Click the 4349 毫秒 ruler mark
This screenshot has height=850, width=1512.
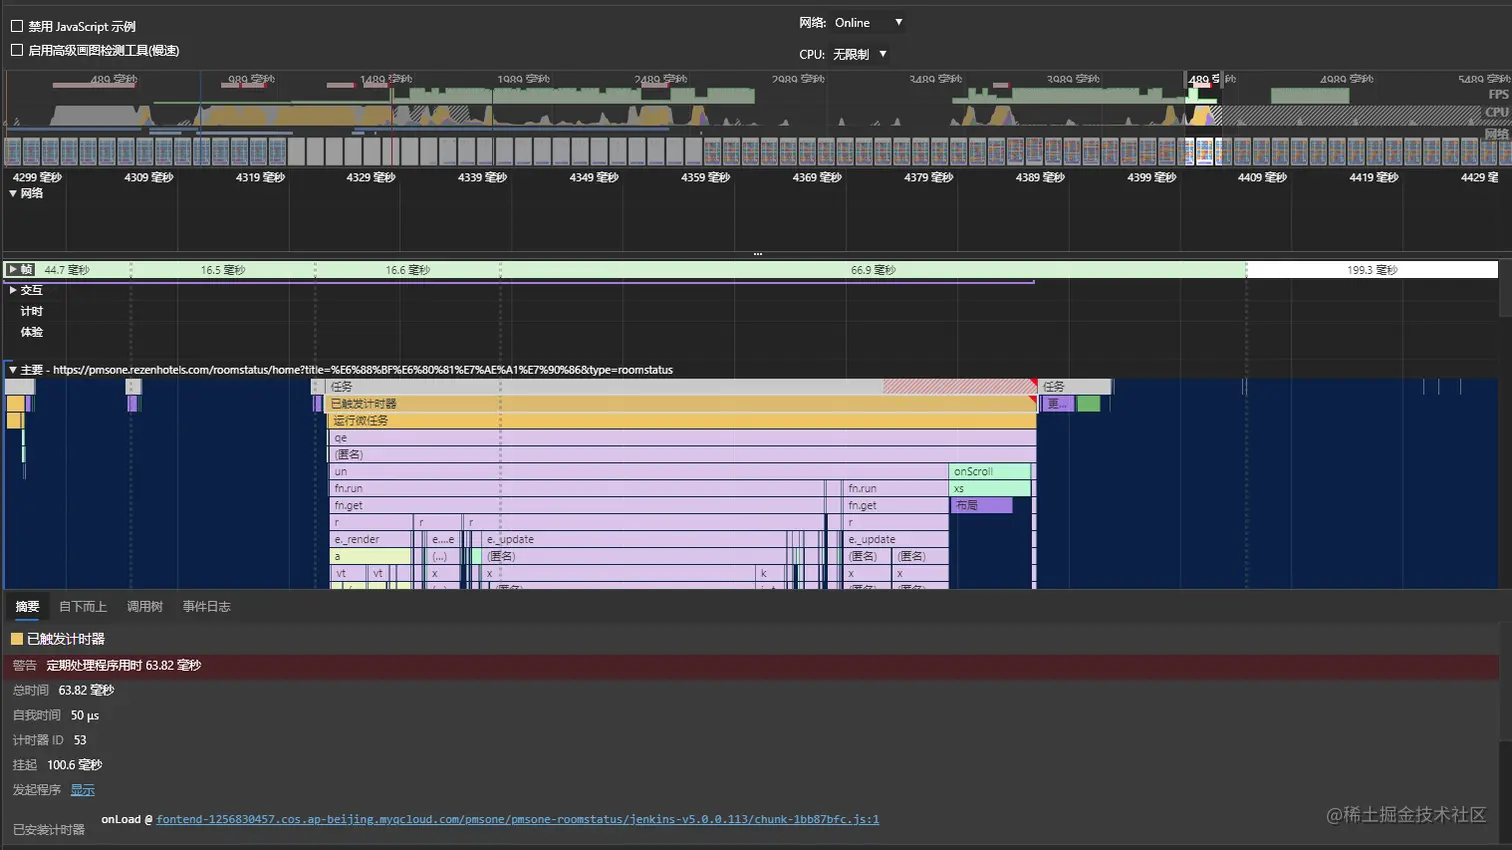[x=594, y=177]
